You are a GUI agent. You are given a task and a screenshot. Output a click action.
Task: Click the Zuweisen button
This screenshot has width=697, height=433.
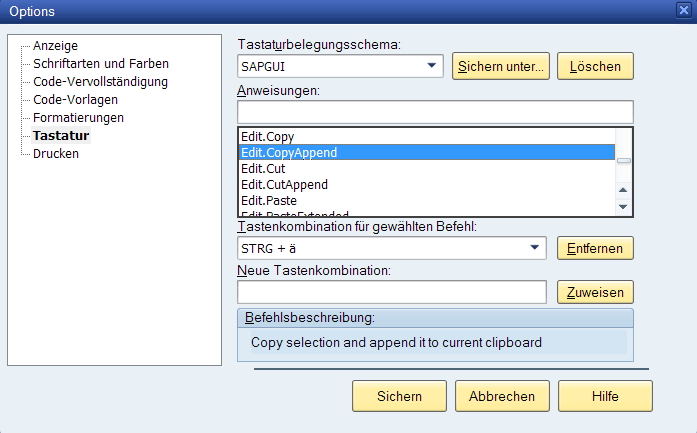click(595, 292)
